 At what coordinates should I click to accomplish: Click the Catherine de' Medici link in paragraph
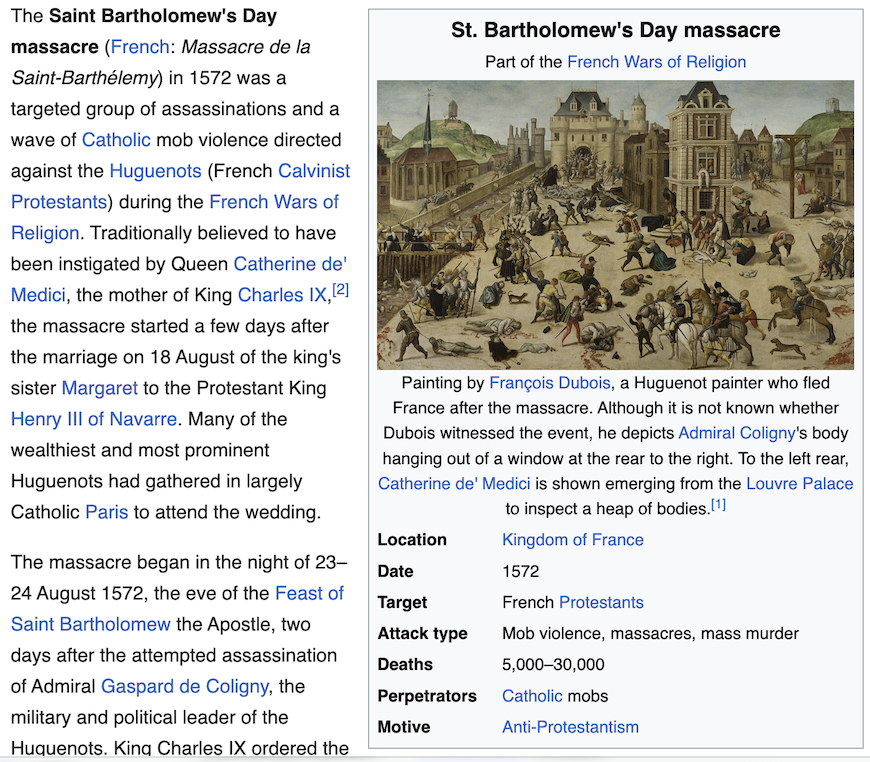click(x=179, y=280)
